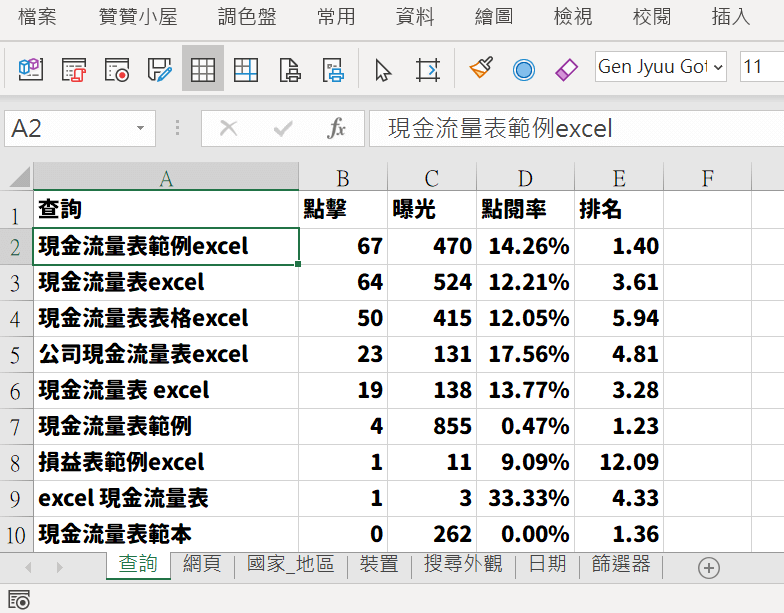The height and width of the screenshot is (613, 784).
Task: Click the orange format painter brush
Action: tap(481, 68)
